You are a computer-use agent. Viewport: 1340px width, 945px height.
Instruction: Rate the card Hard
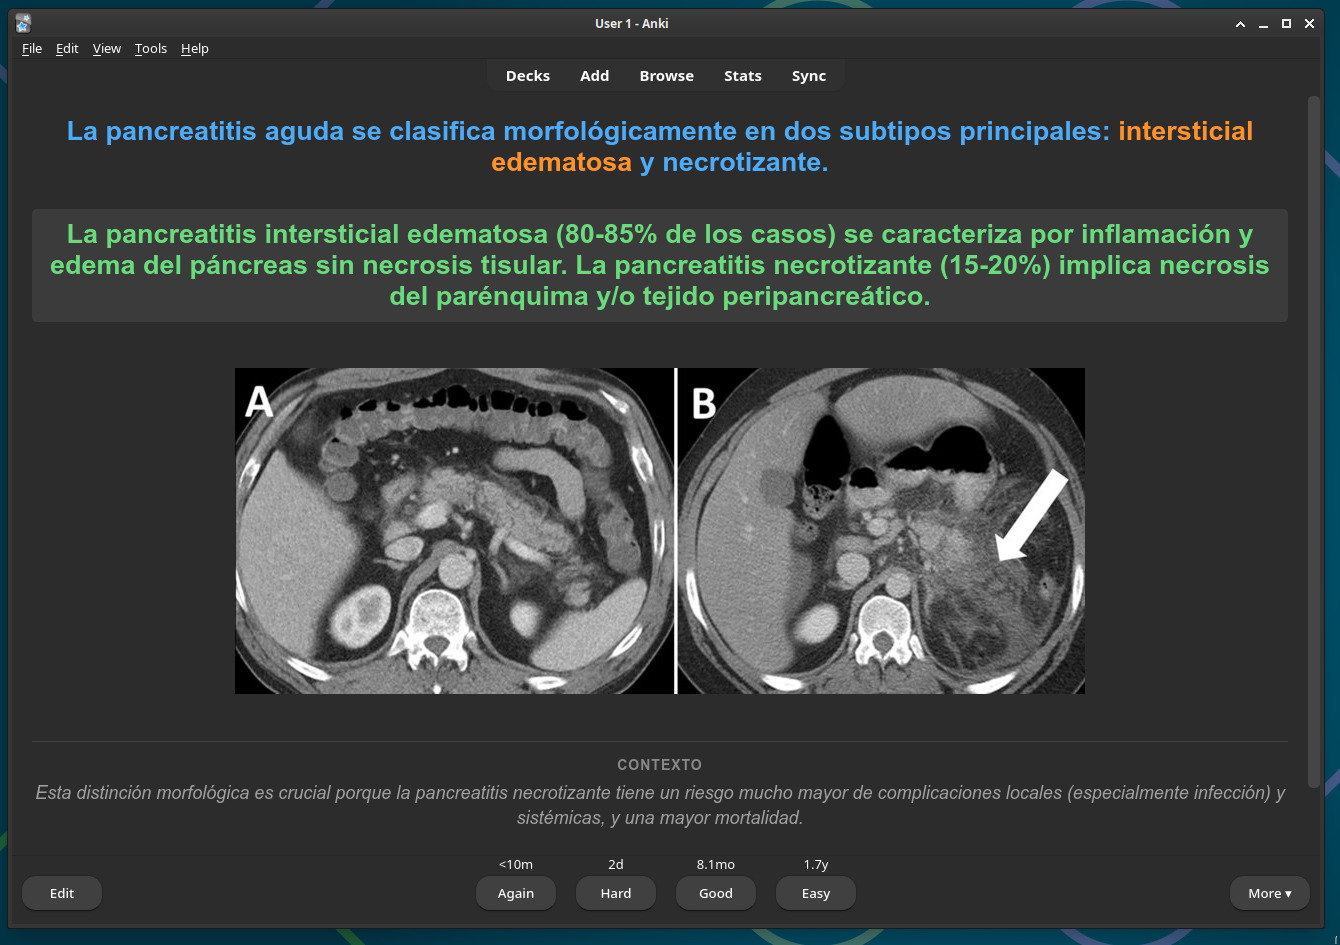pos(616,893)
